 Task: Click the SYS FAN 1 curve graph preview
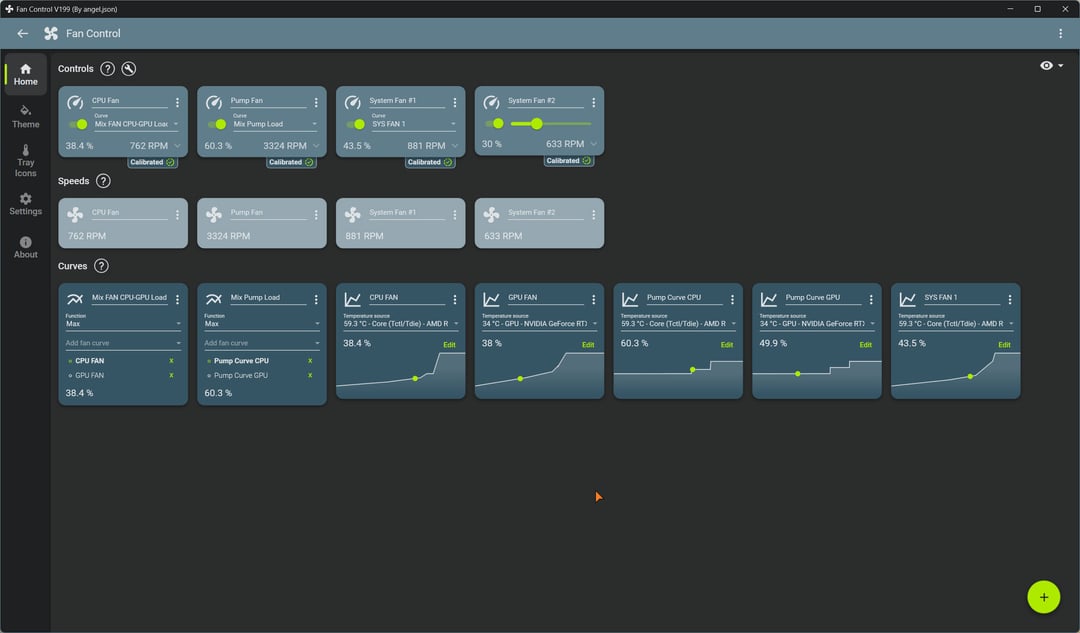(x=955, y=377)
